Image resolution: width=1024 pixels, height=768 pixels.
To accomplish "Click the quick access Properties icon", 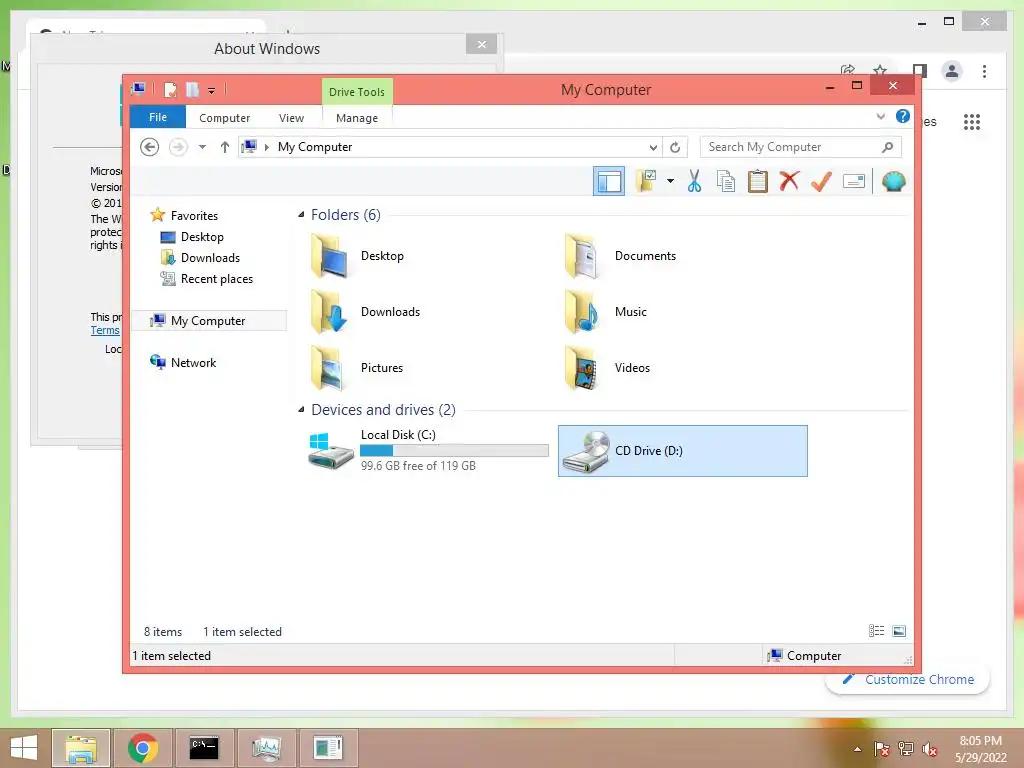I will 170,89.
